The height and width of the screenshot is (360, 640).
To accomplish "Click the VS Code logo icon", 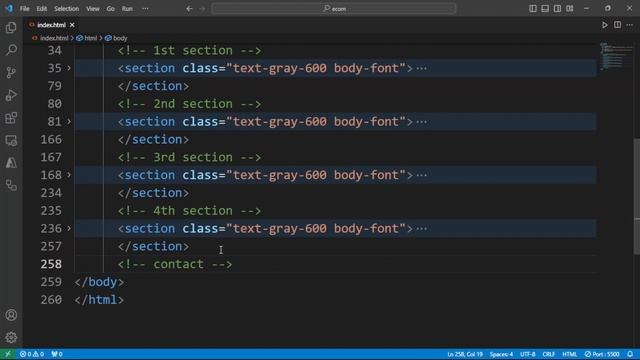I will (9, 8).
